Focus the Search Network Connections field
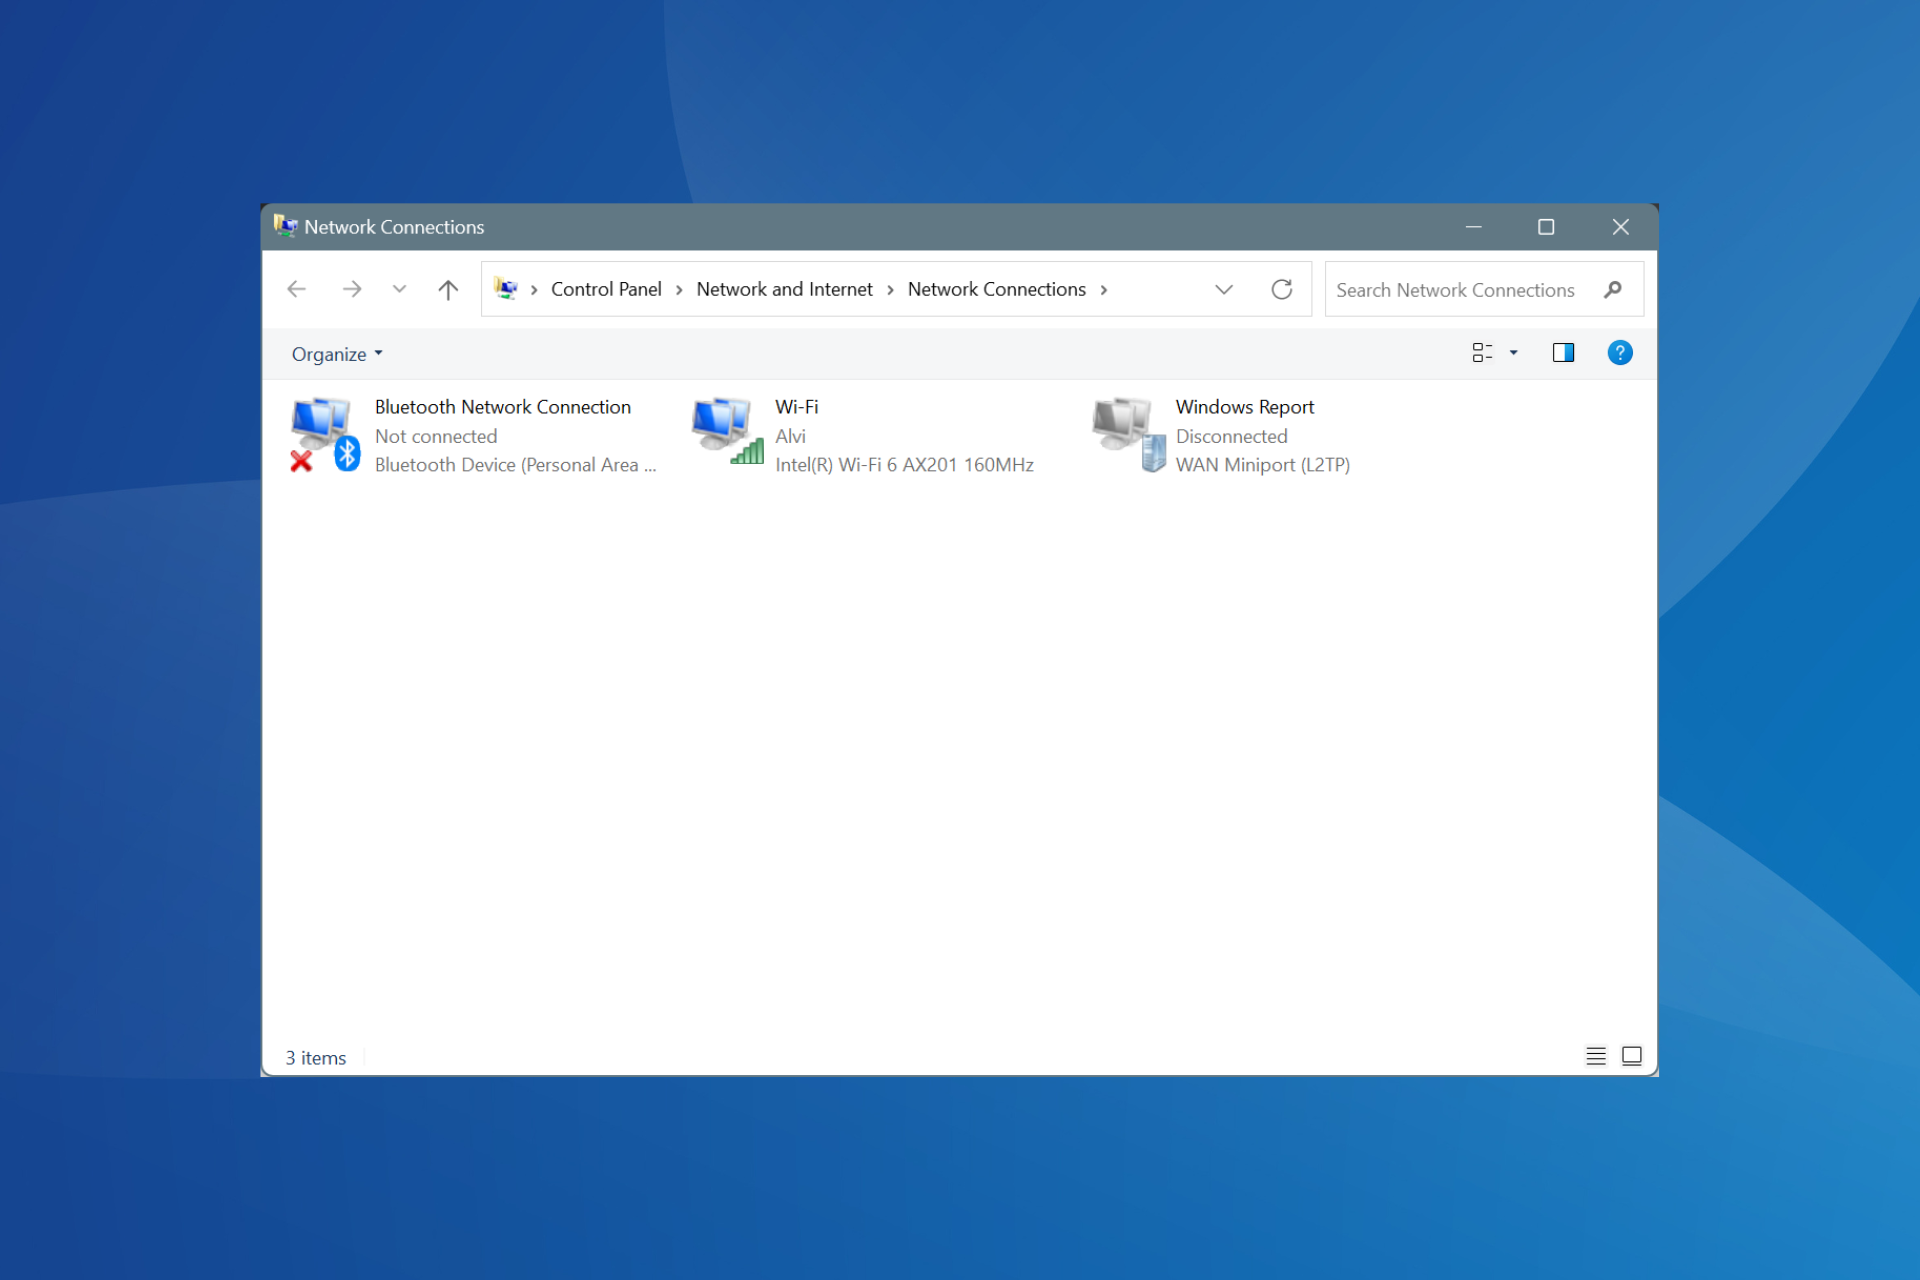 pyautogui.click(x=1484, y=290)
